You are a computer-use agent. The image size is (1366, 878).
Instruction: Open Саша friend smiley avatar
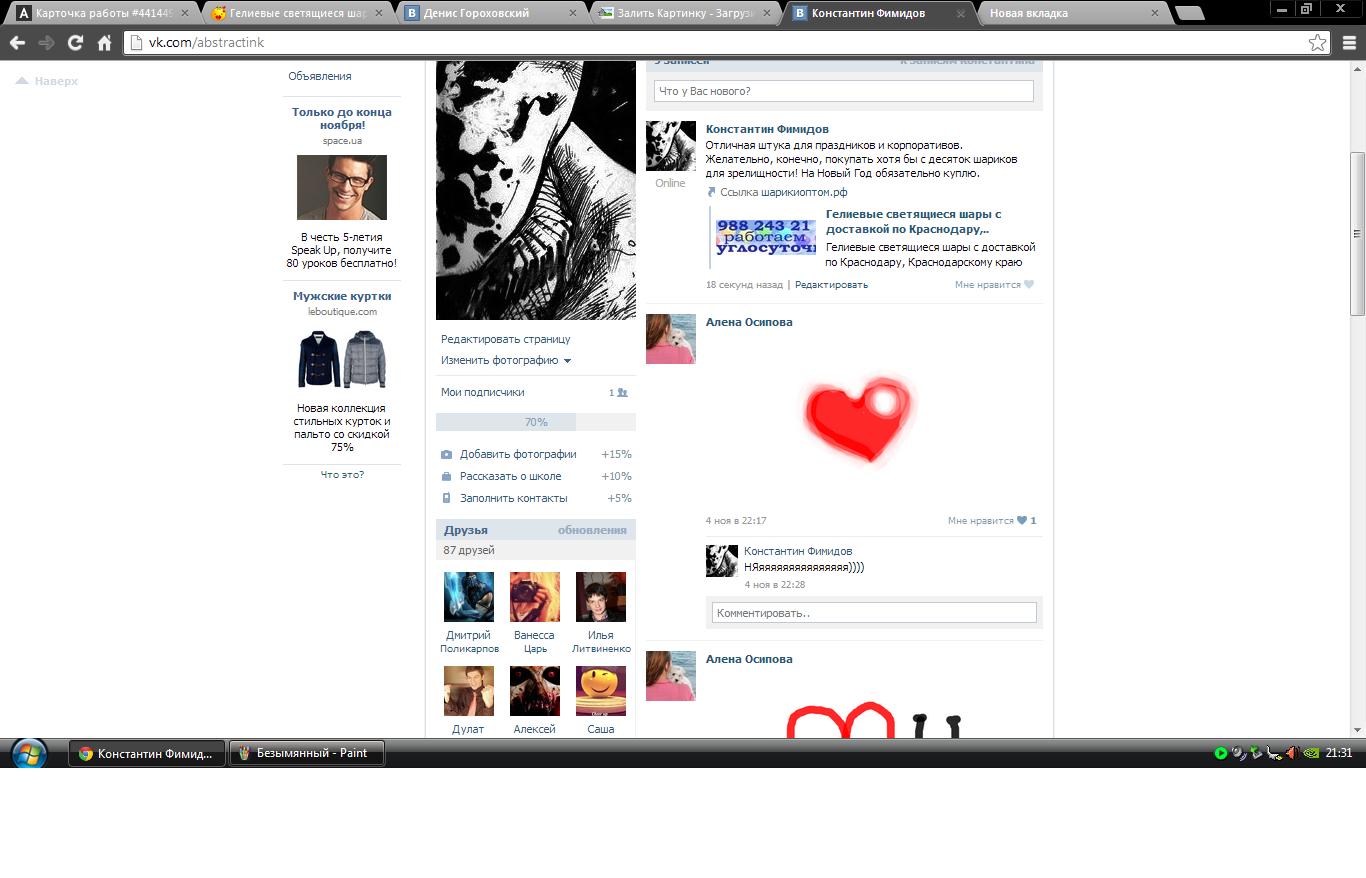point(601,691)
